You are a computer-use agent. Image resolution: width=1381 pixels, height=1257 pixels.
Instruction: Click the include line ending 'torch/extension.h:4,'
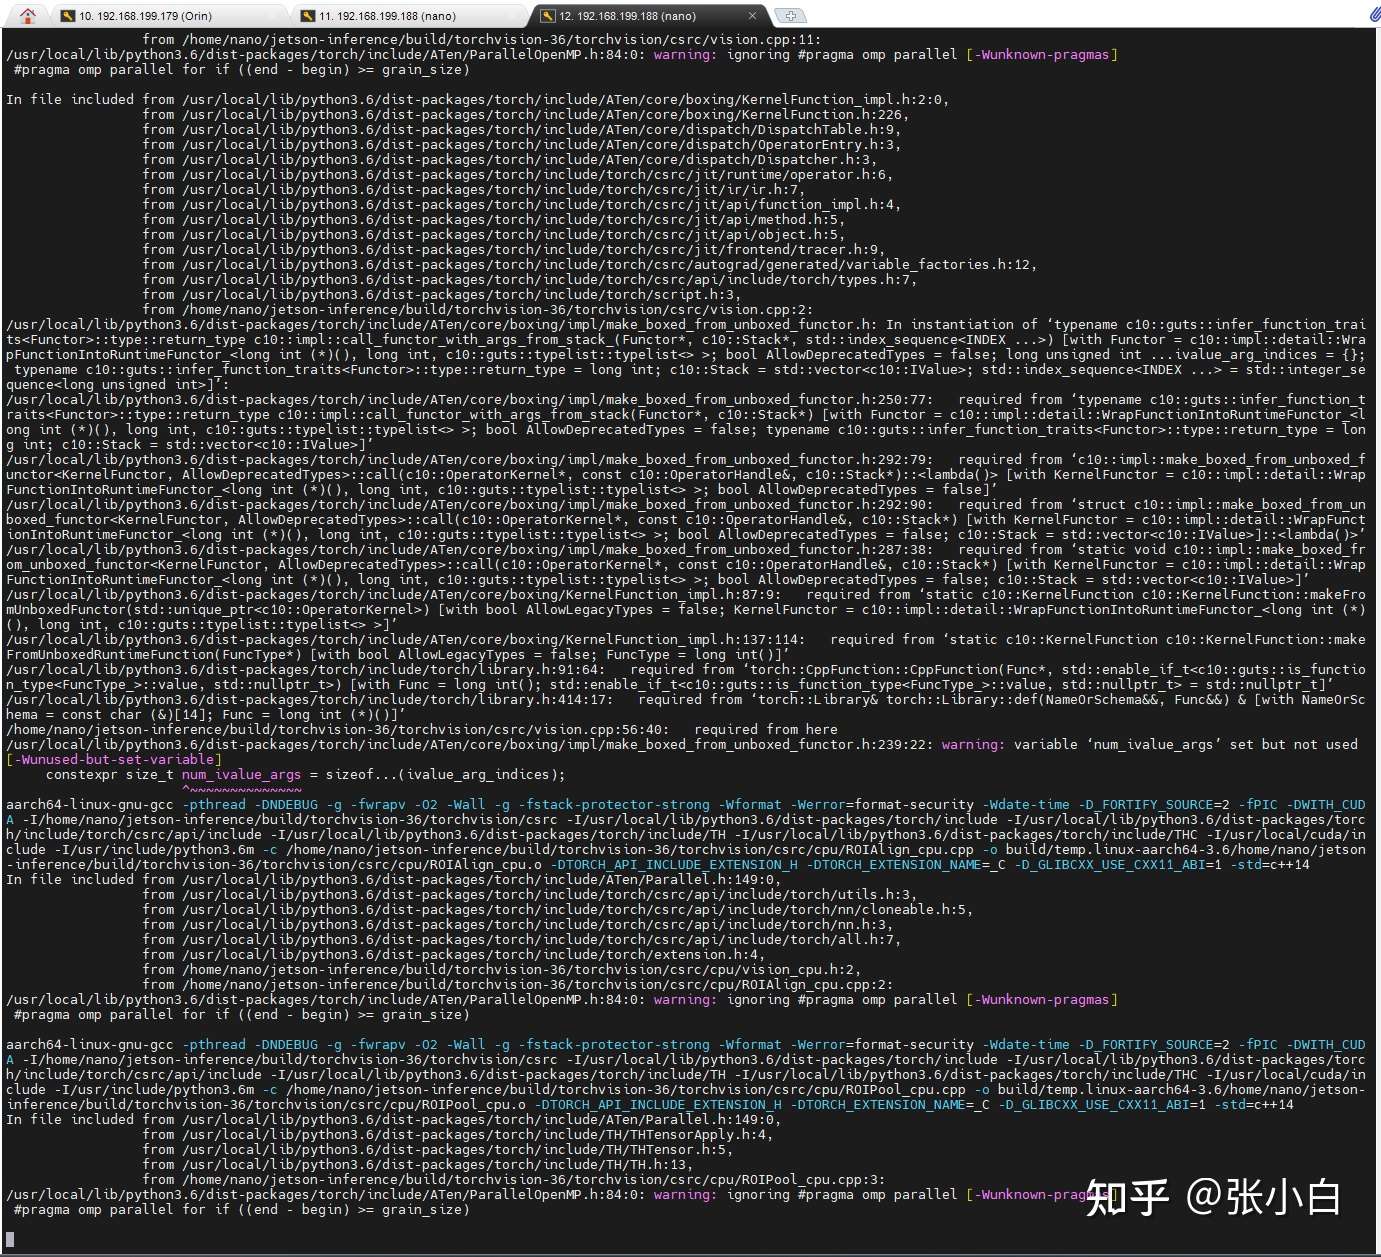pos(453,955)
